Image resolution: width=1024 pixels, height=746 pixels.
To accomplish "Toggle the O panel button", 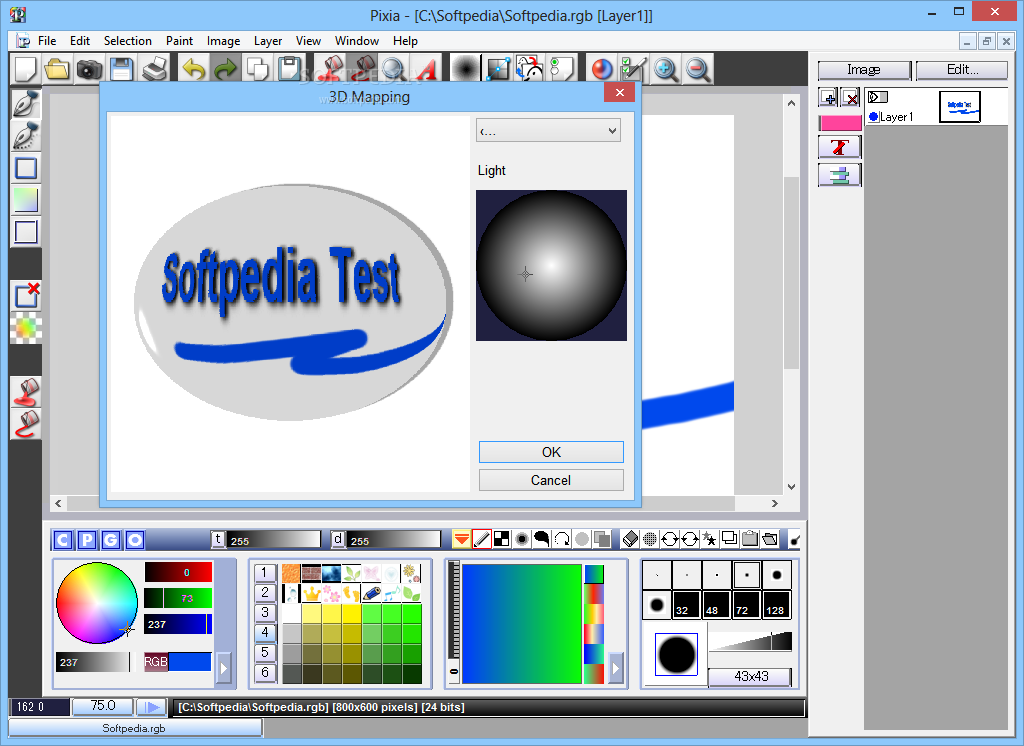I will [135, 540].
